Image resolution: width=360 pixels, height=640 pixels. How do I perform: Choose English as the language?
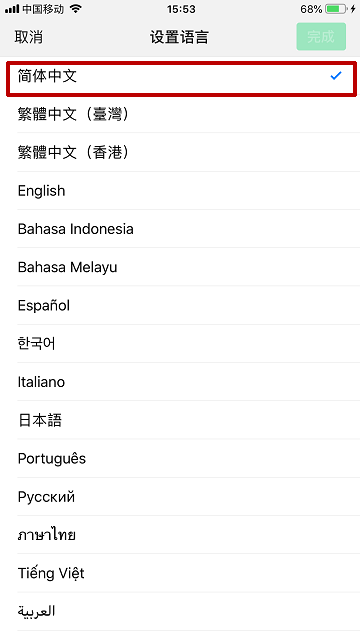[180, 191]
